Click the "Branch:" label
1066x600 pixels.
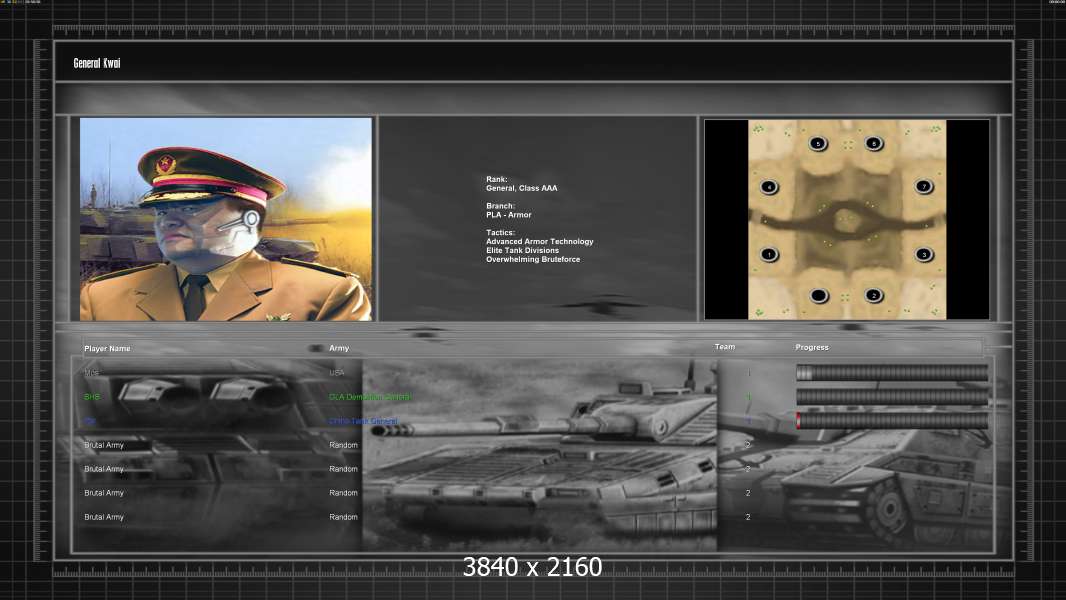(x=500, y=206)
